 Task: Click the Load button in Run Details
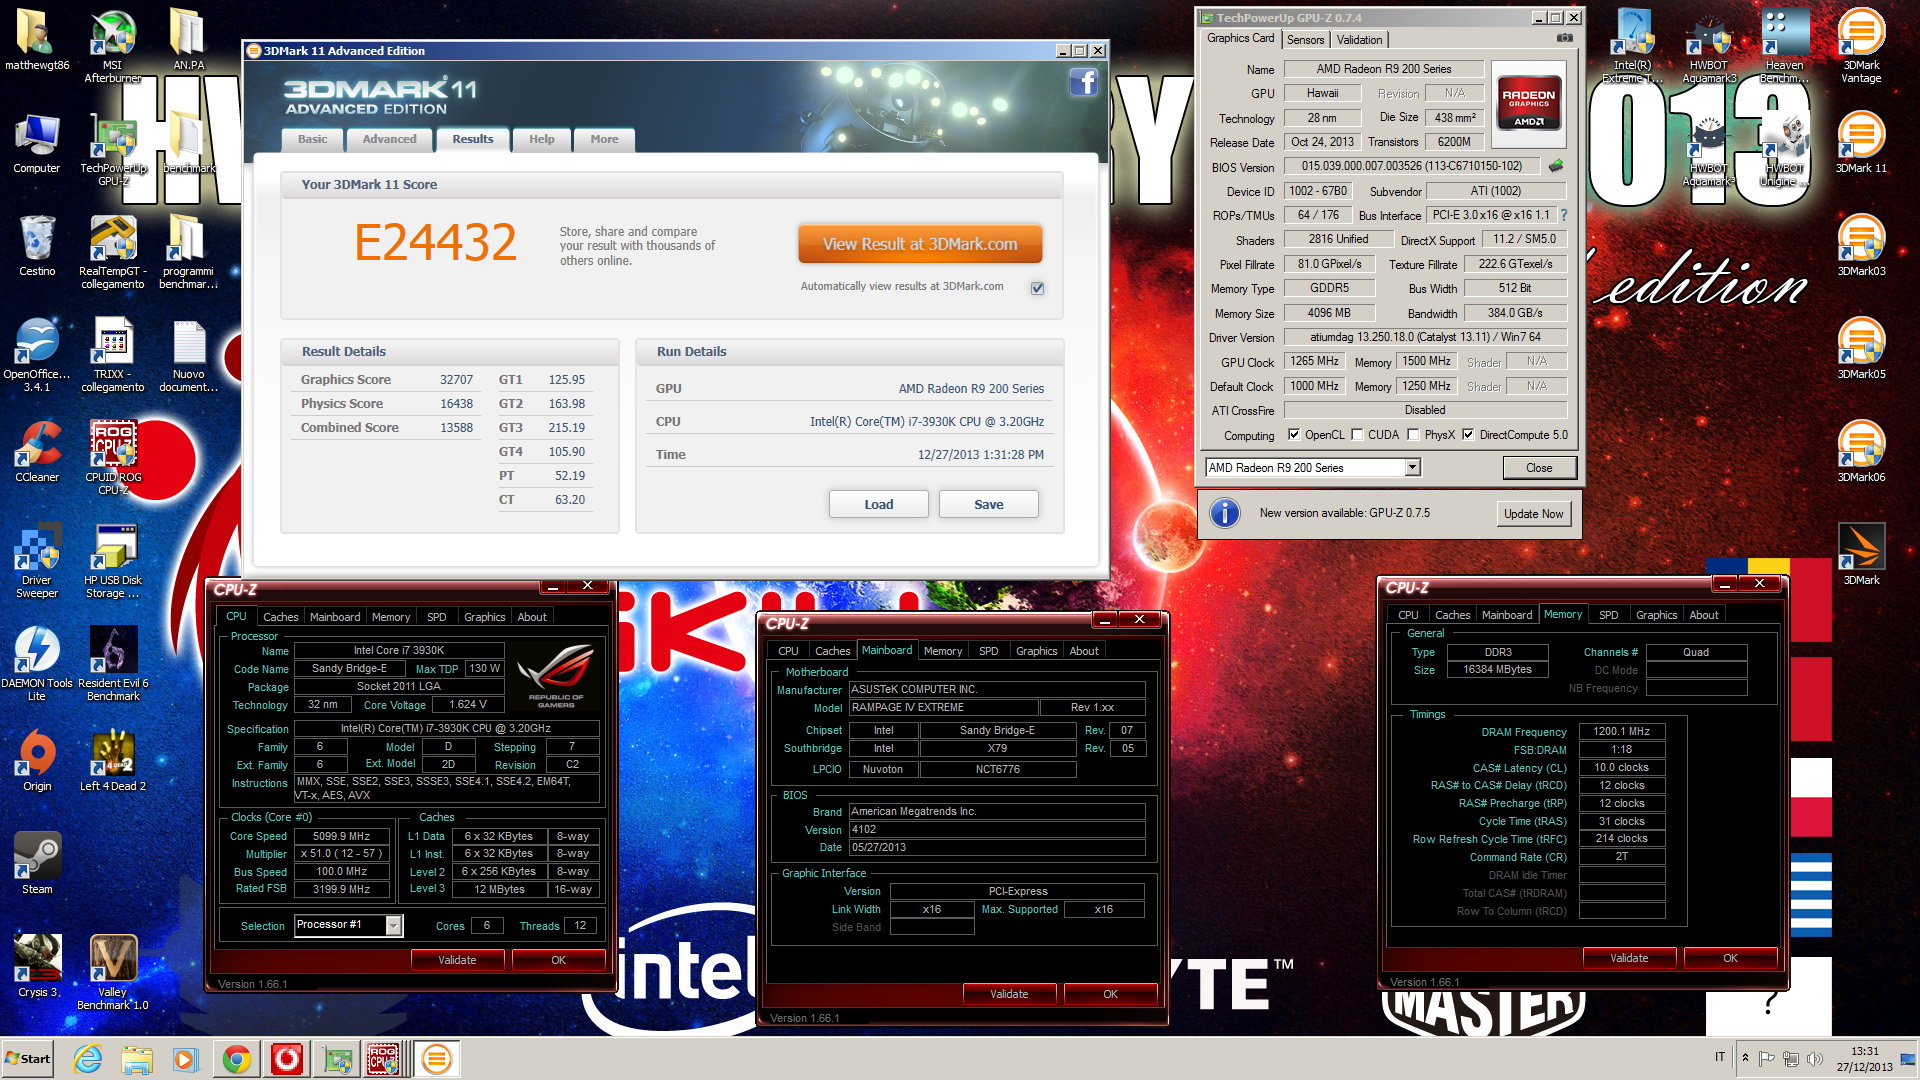[879, 504]
